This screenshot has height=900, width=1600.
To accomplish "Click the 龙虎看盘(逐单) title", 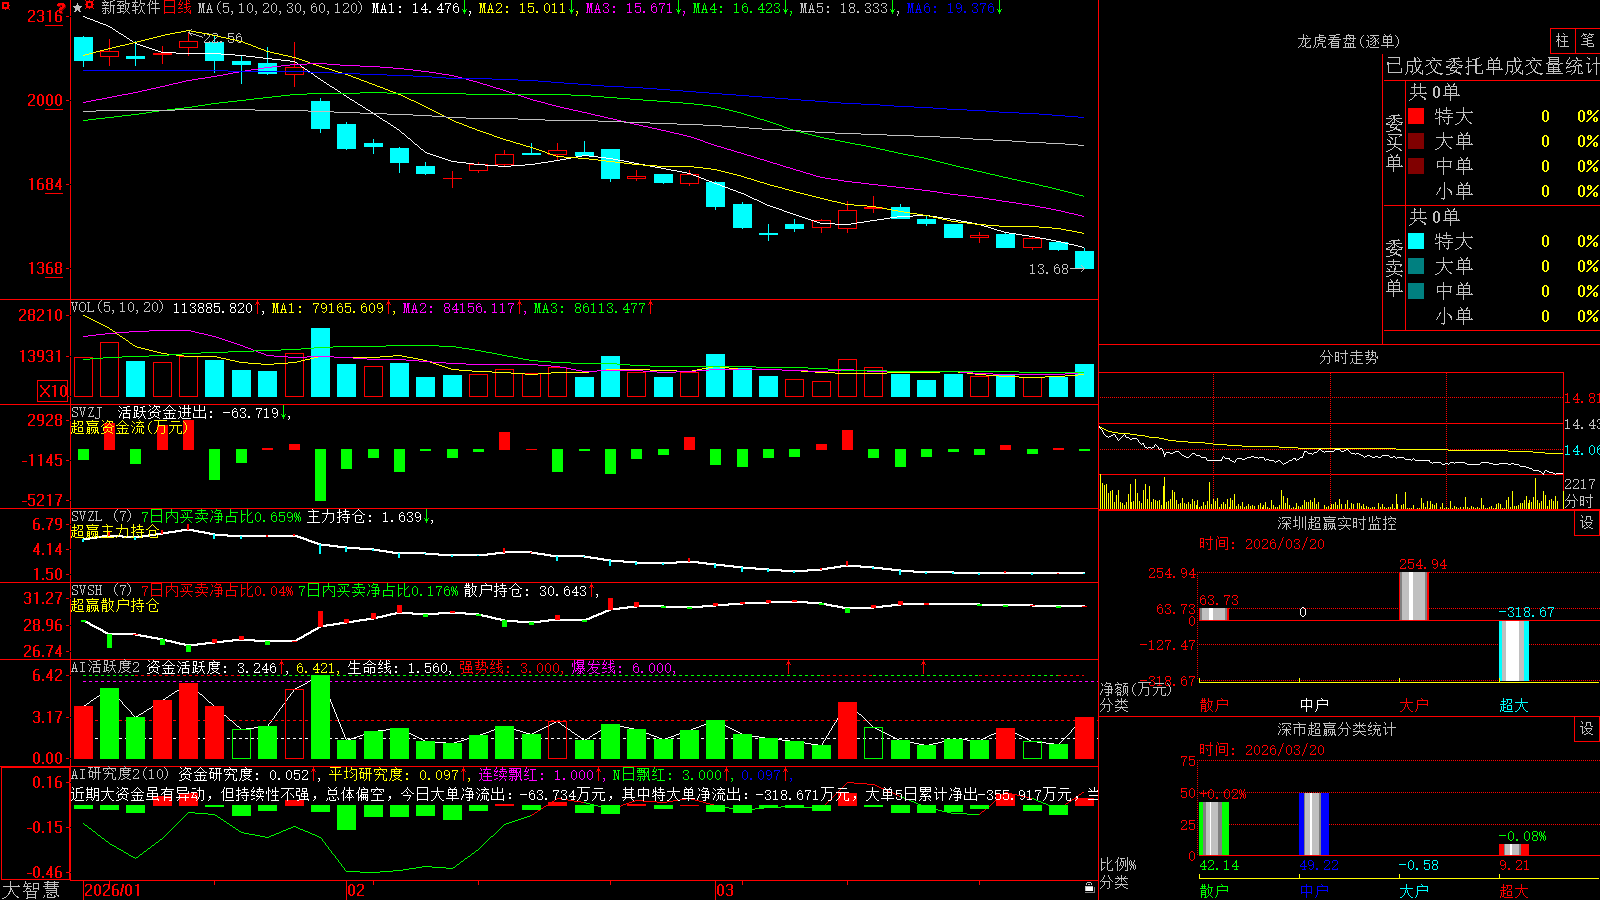I will pos(1349,41).
